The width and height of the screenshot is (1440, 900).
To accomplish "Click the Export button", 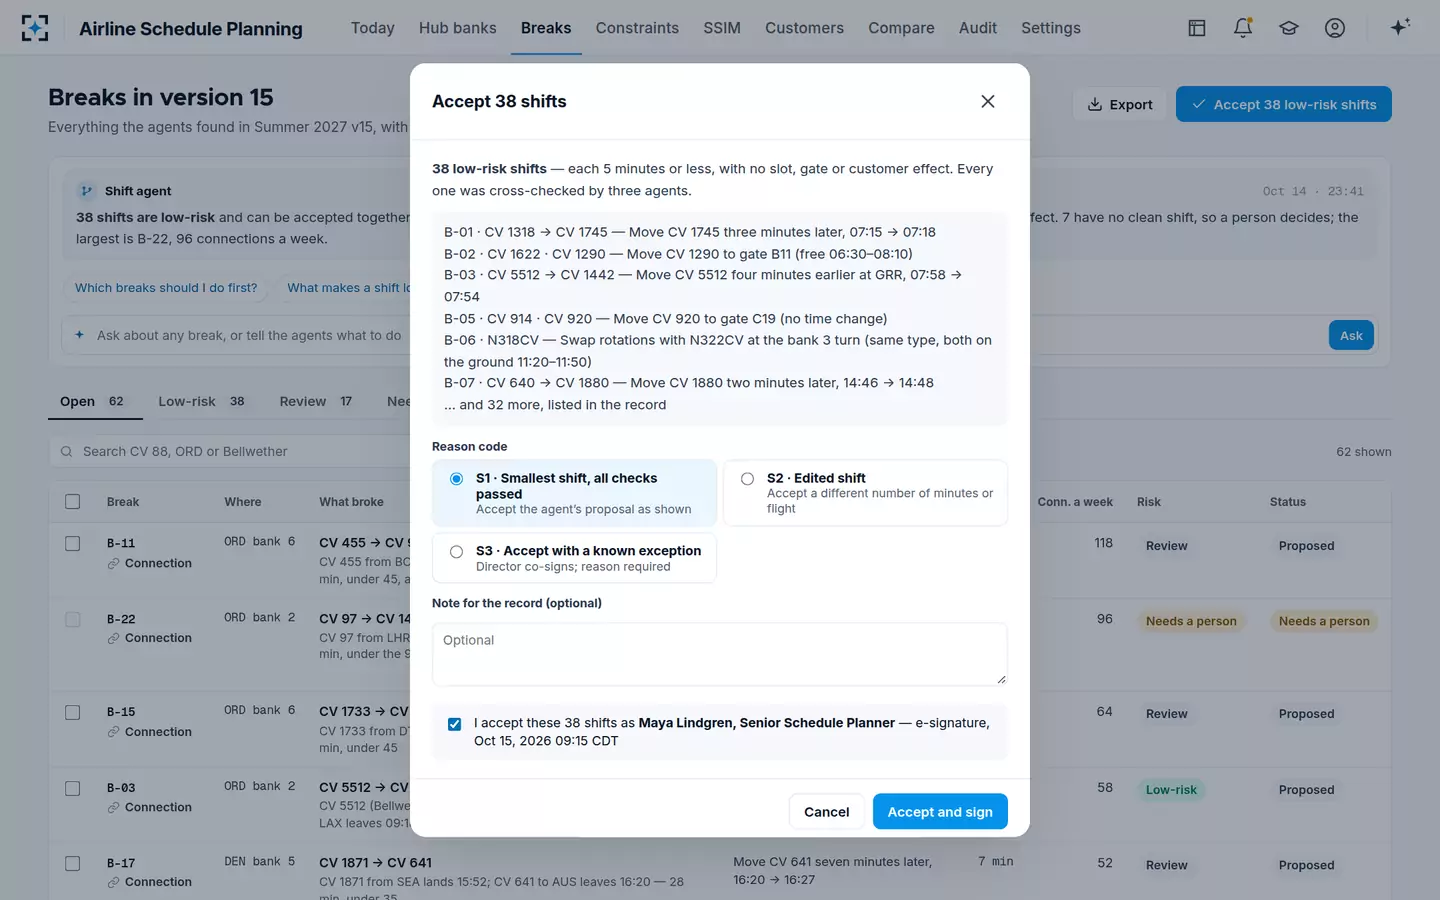I will pyautogui.click(x=1120, y=104).
